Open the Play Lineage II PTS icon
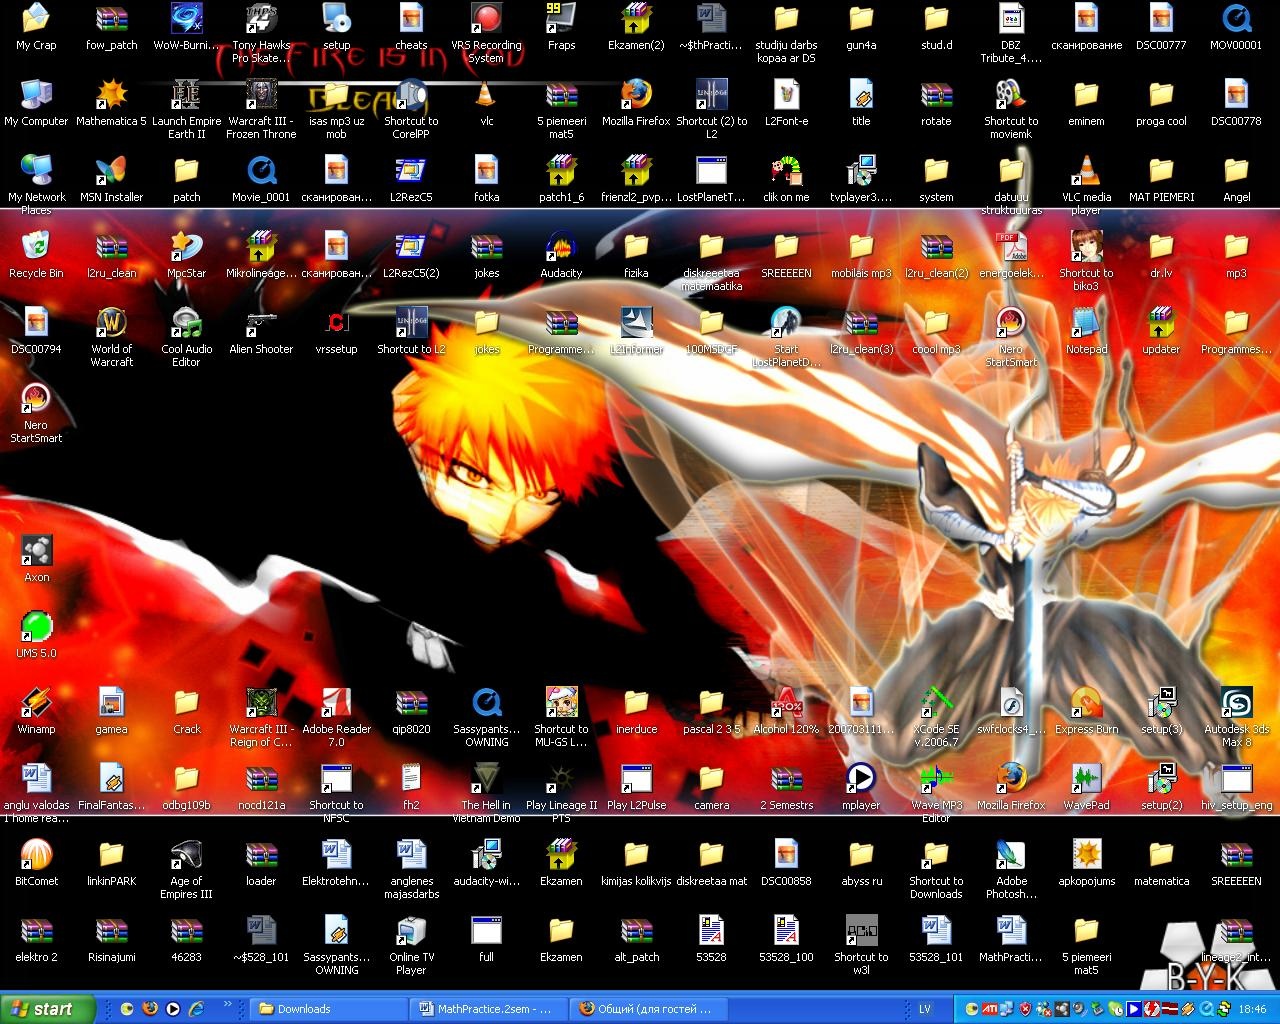This screenshot has height=1024, width=1280. click(x=561, y=779)
